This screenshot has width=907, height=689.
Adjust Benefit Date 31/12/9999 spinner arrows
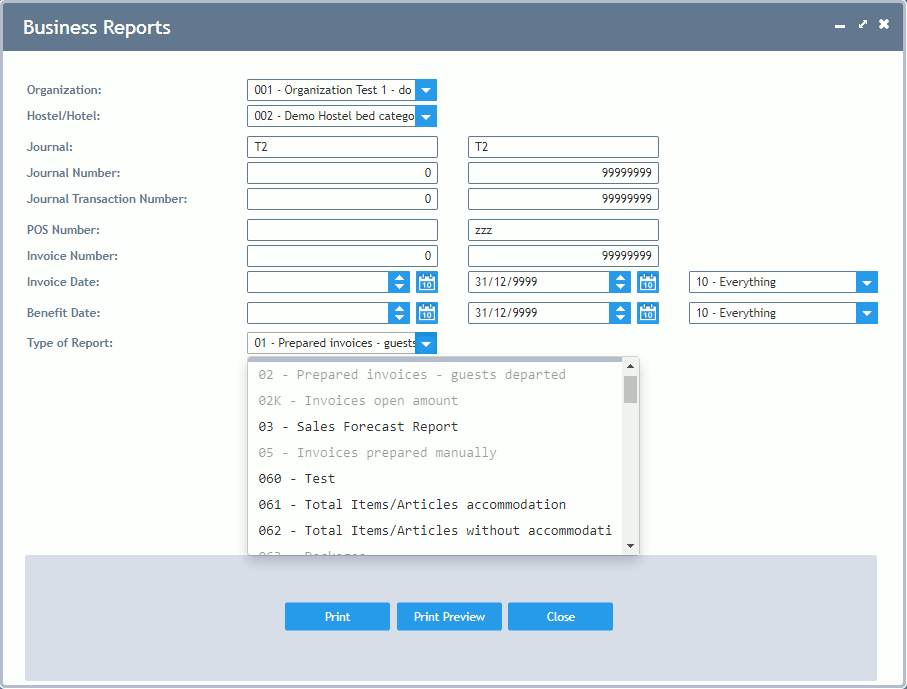pyautogui.click(x=620, y=313)
